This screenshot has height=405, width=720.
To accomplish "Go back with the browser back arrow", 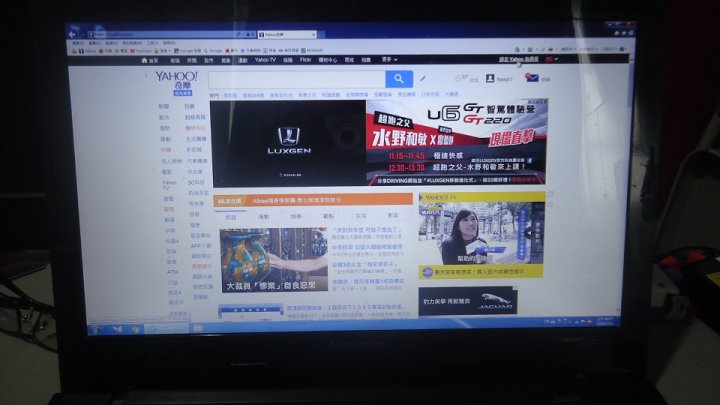I will point(72,34).
